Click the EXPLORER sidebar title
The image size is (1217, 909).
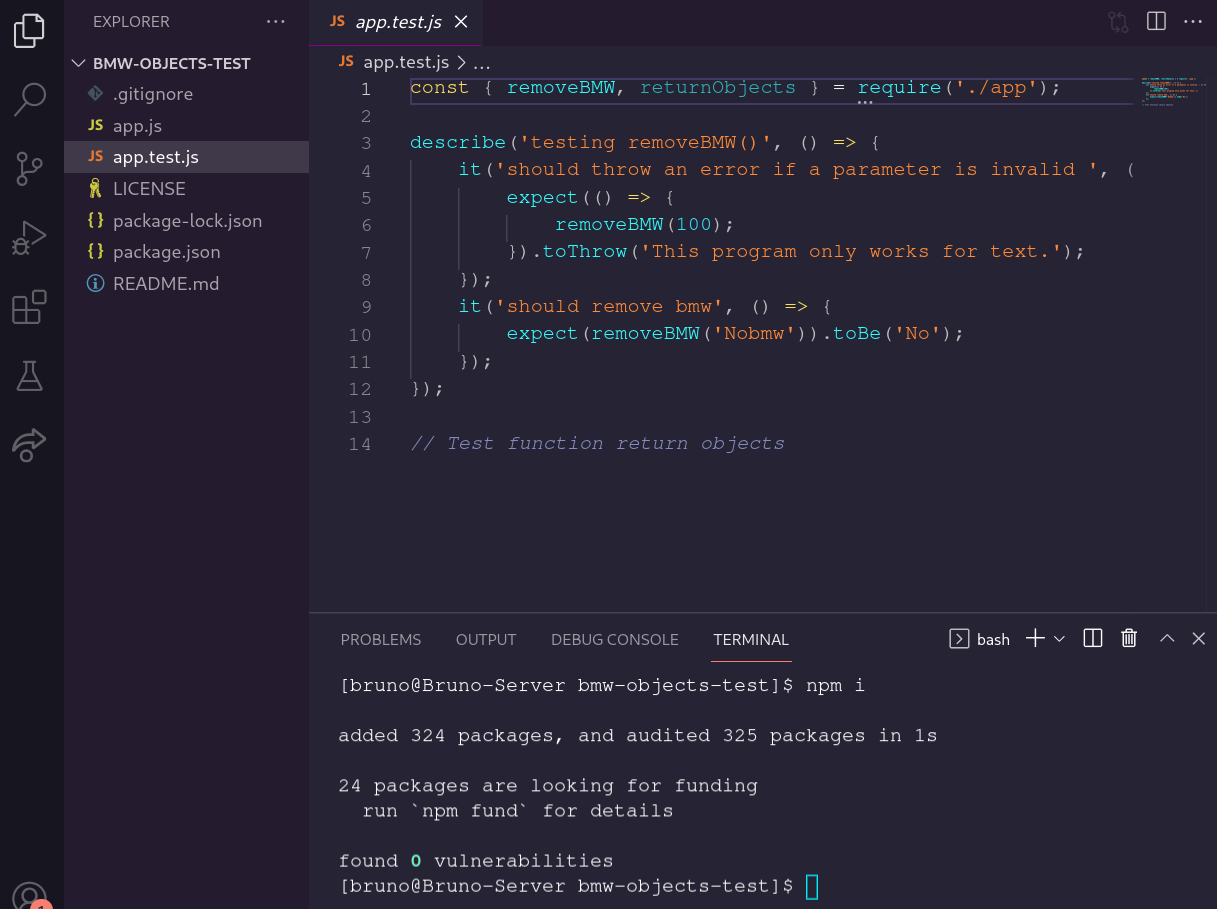(x=131, y=21)
